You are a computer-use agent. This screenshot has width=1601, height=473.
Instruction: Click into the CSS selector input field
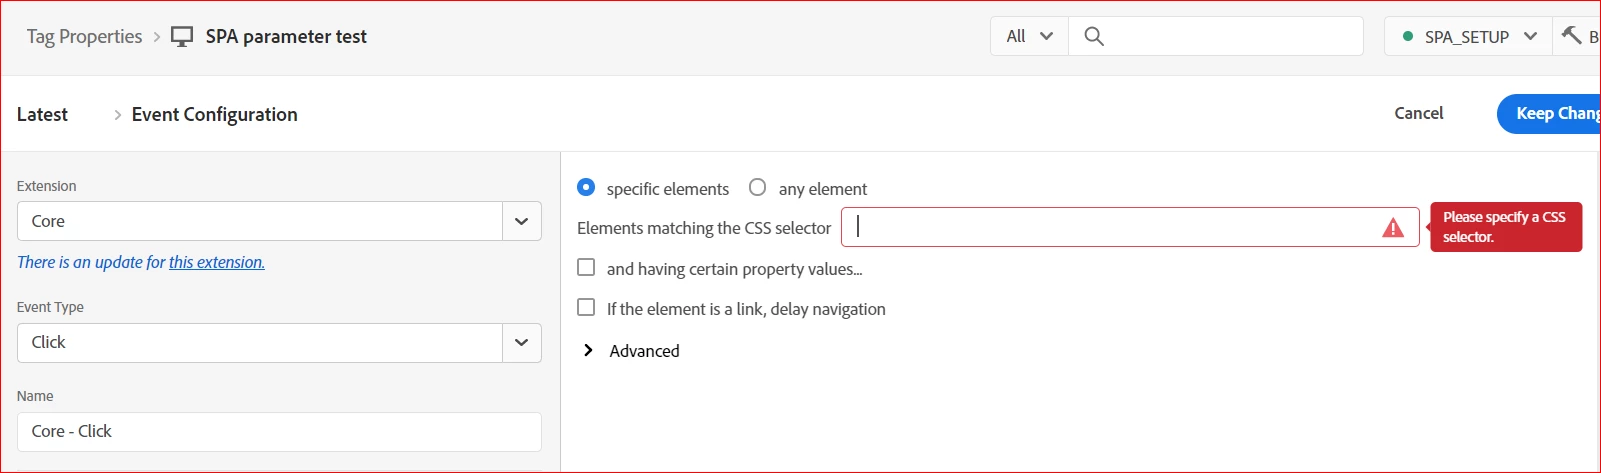coord(1110,228)
